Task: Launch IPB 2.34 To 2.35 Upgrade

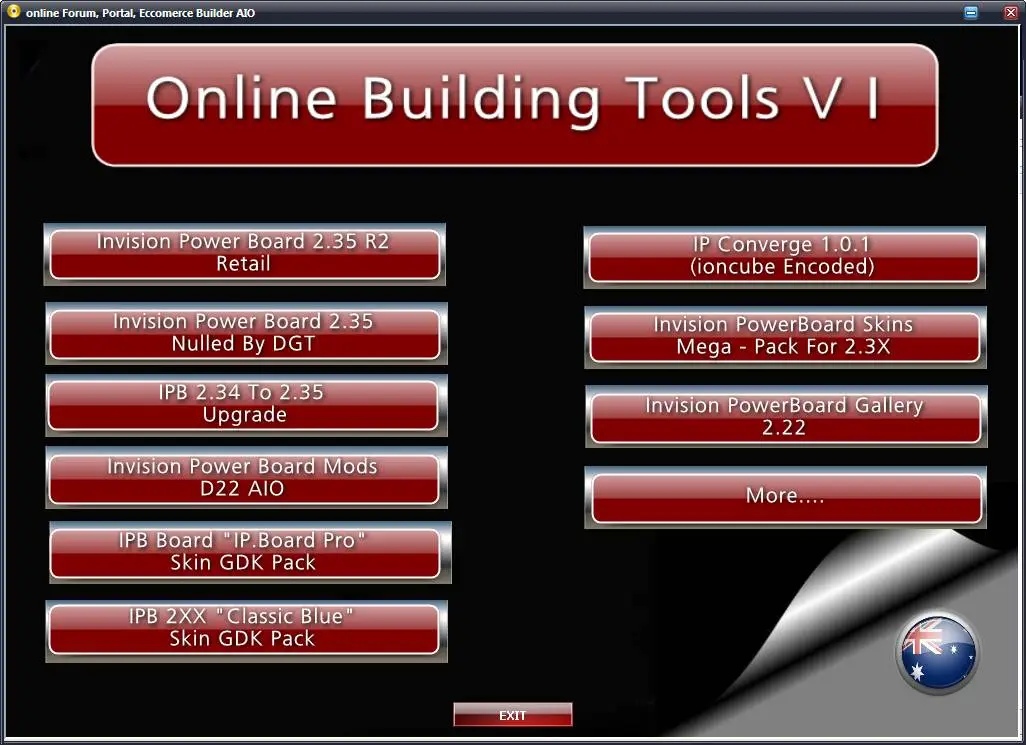Action: pos(246,406)
